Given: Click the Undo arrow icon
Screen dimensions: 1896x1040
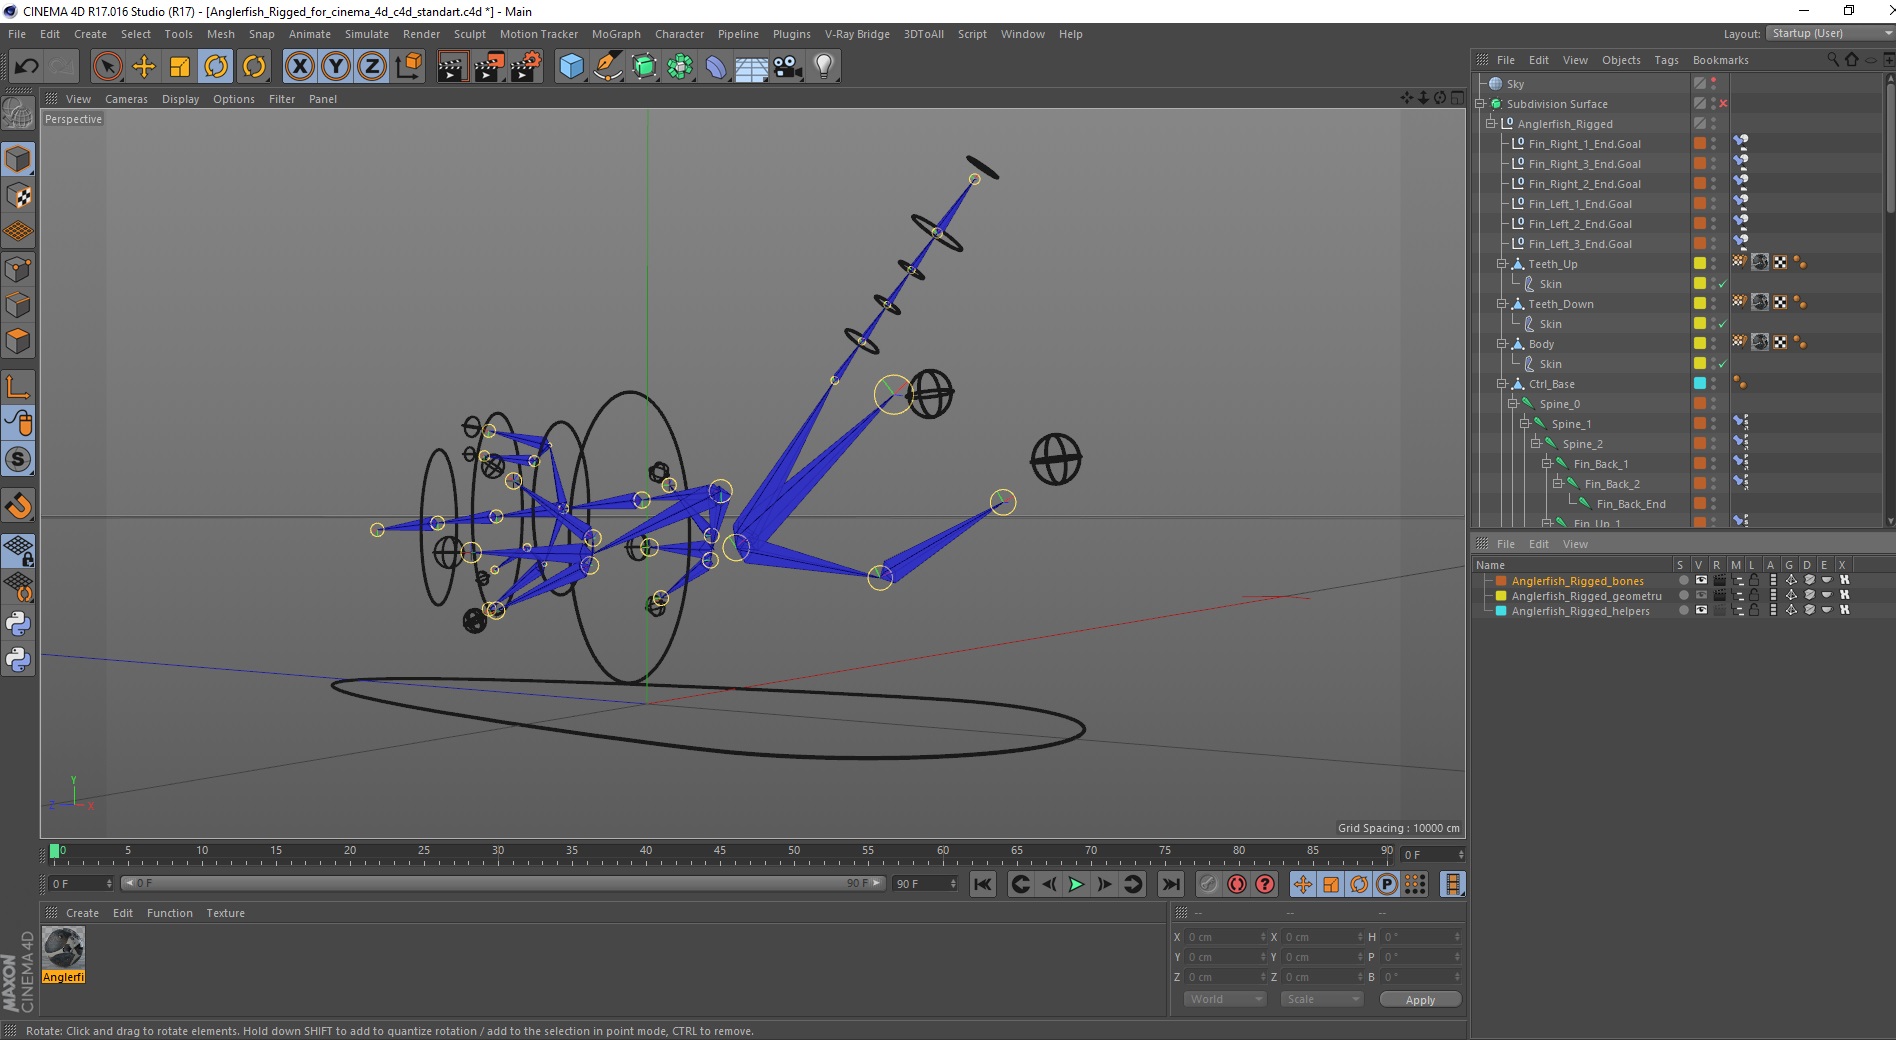Looking at the screenshot, I should pyautogui.click(x=26, y=67).
